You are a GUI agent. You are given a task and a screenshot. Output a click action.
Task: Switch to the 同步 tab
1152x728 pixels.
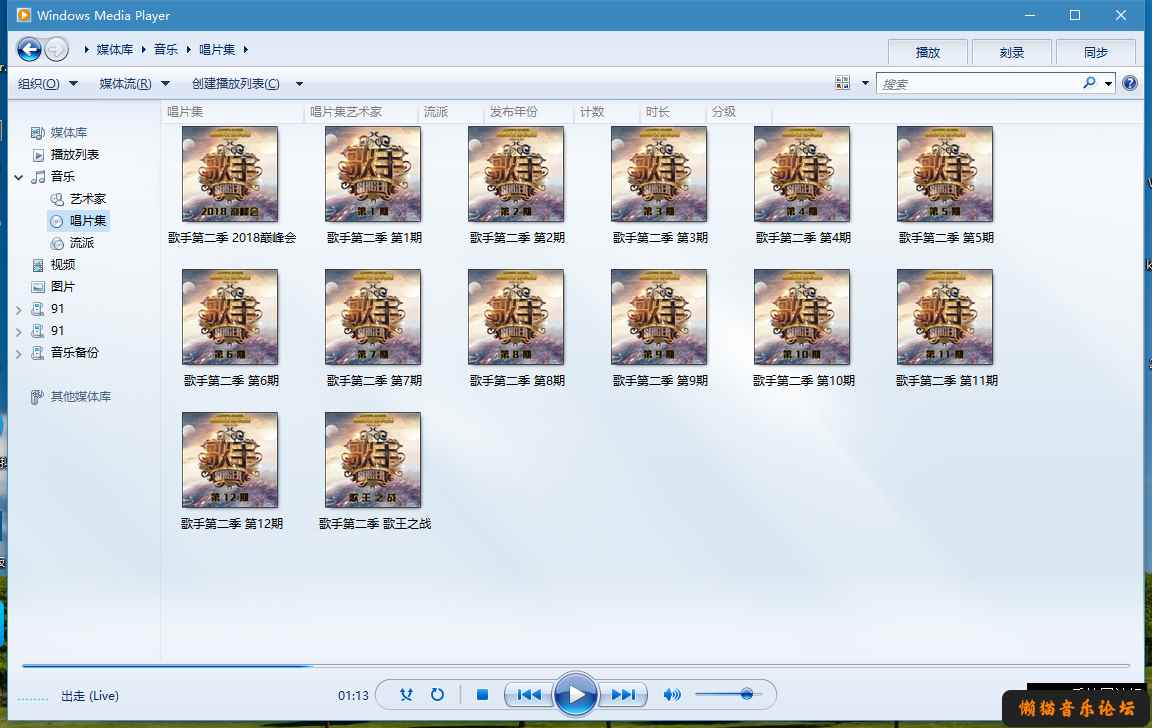click(1095, 52)
